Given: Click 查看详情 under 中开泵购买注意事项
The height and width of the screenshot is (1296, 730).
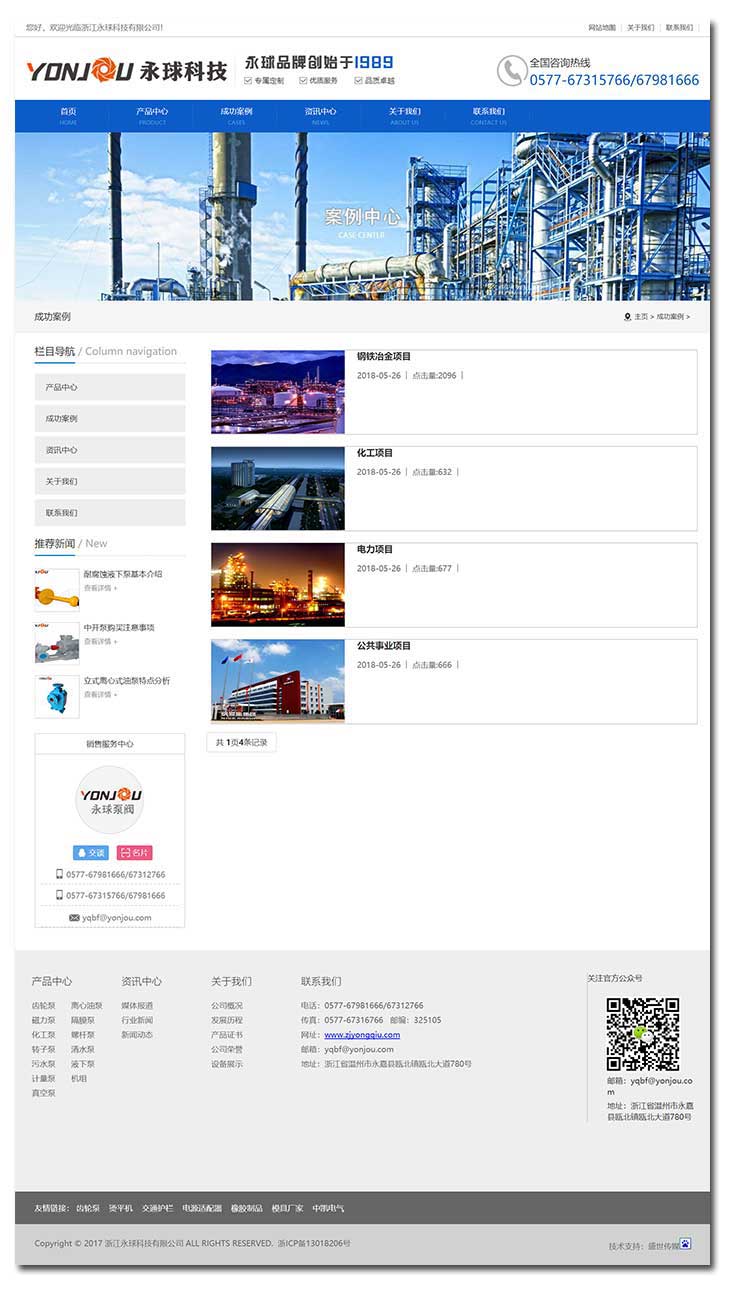Looking at the screenshot, I should click(x=100, y=641).
